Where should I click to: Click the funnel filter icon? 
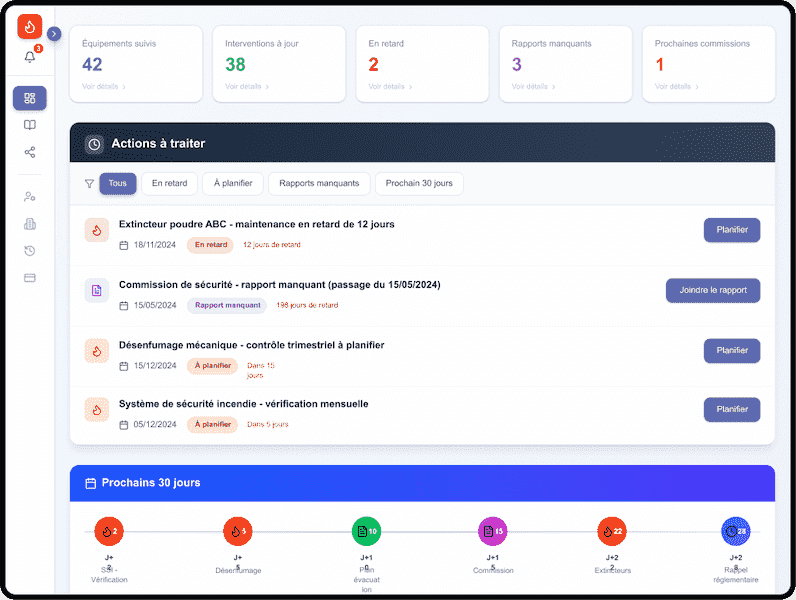coord(89,184)
